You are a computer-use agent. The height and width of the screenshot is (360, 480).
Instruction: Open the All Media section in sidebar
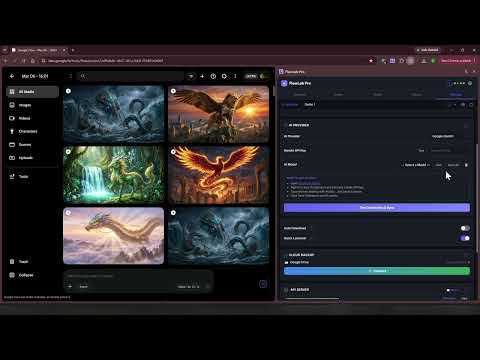pos(32,92)
